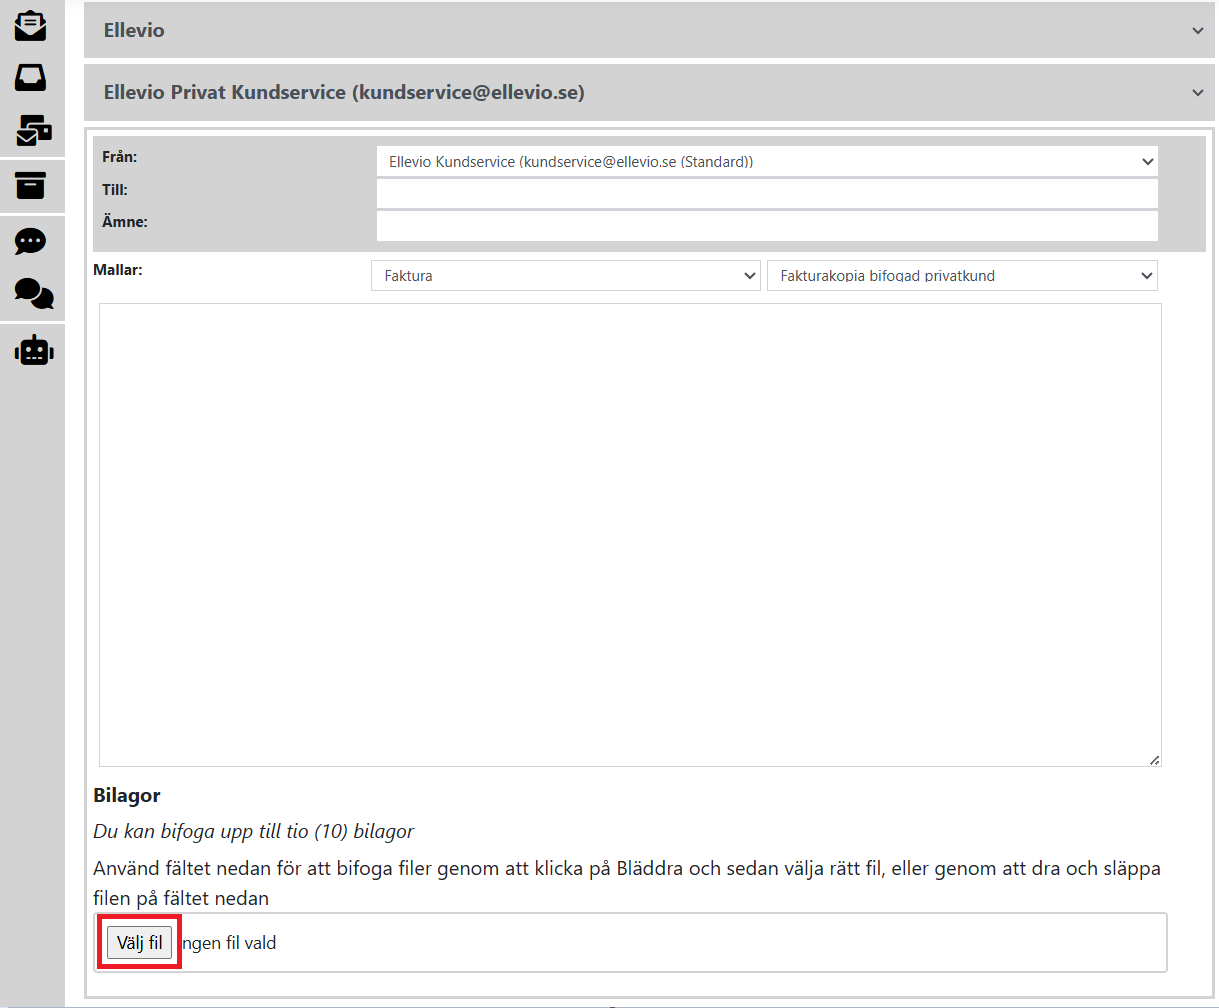Open the Från sender dropdown
This screenshot has height=1008, width=1219.
click(767, 161)
